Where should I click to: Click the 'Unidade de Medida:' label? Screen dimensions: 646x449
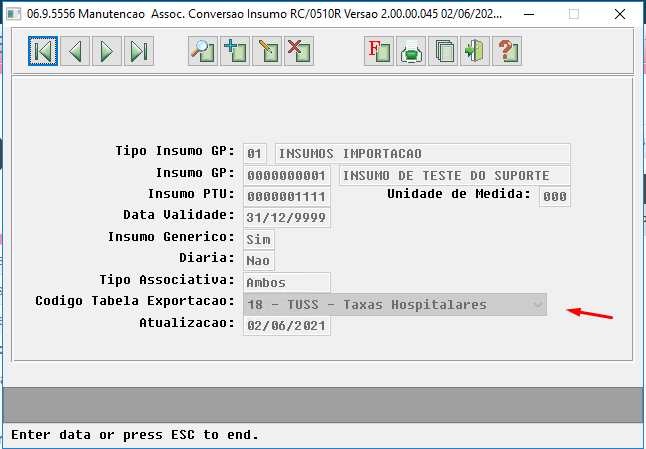click(459, 194)
